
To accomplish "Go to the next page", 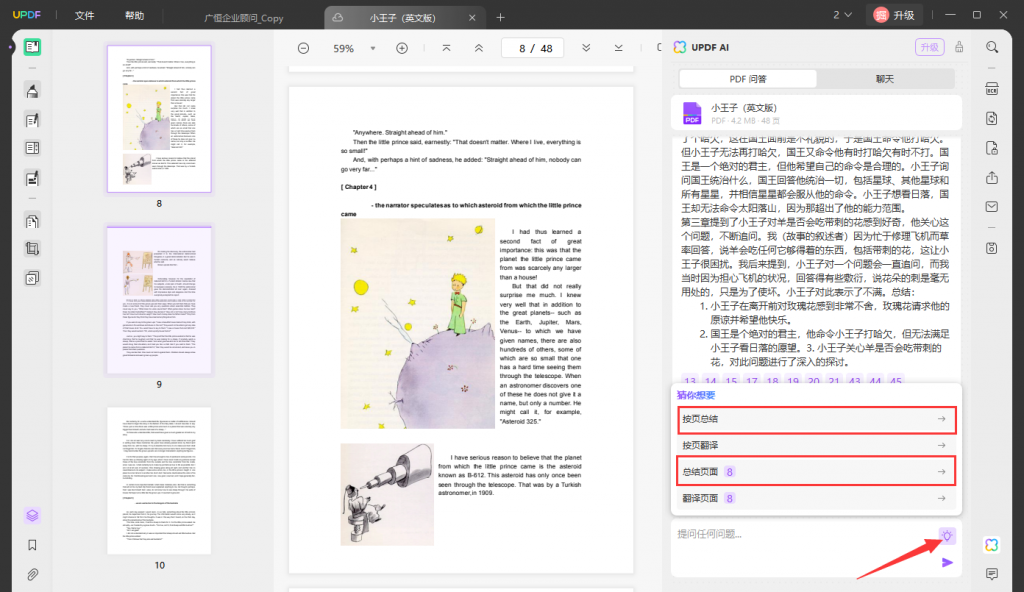I will coord(586,48).
